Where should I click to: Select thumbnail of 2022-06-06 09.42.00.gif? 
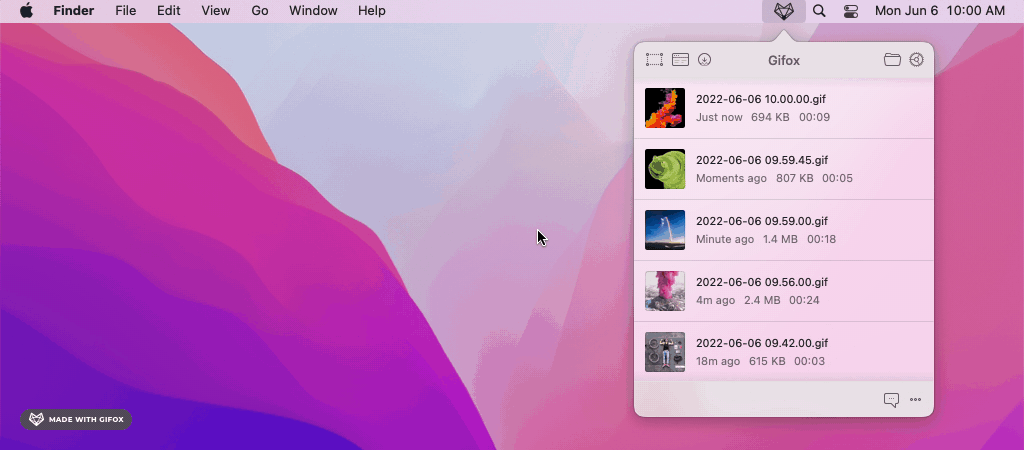665,352
